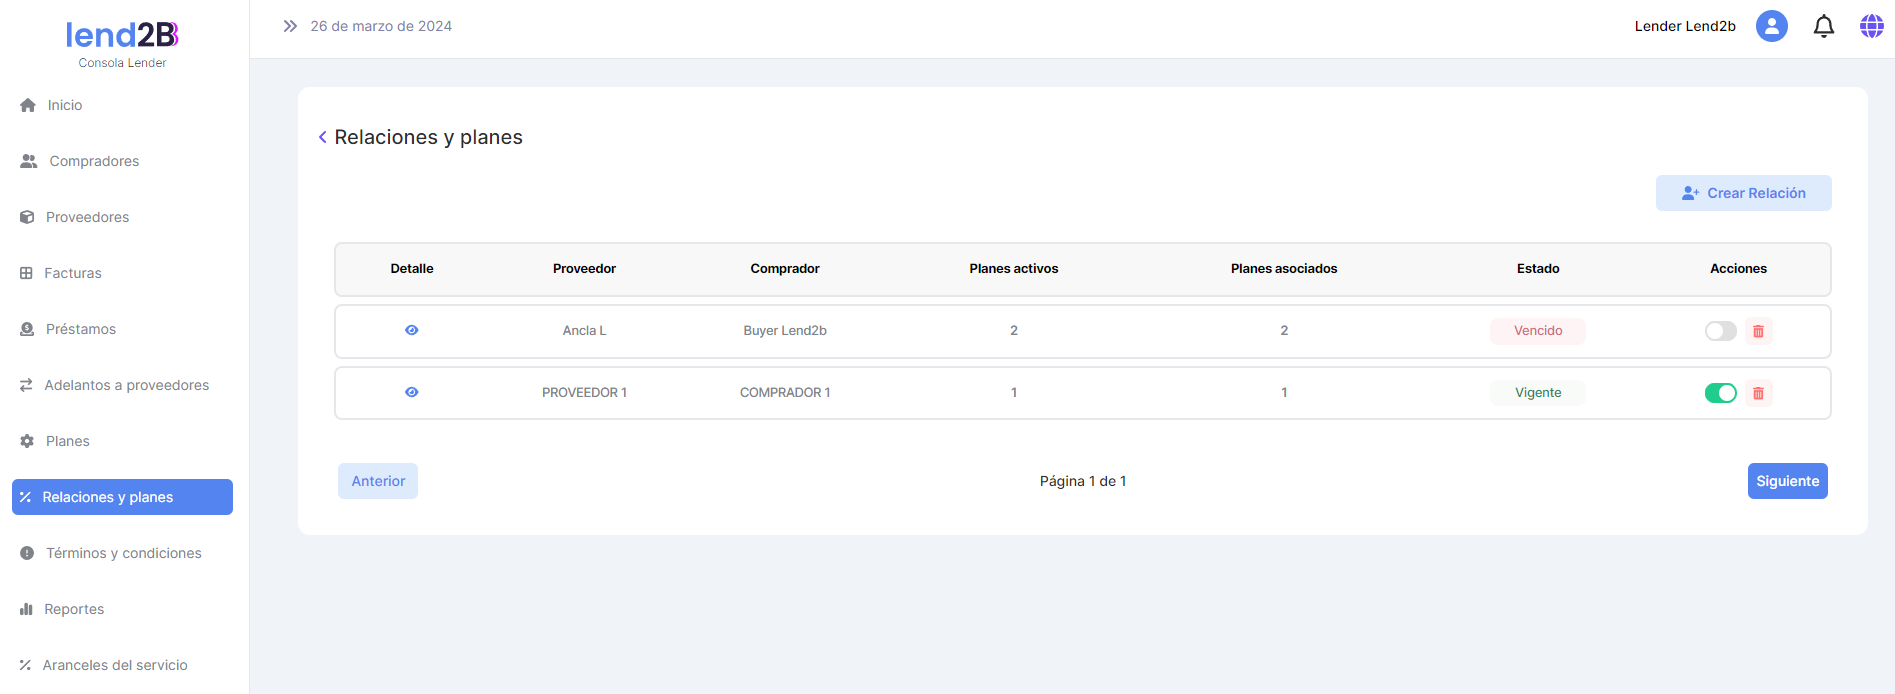
Task: Click the lend2B logo
Action: coord(122,36)
